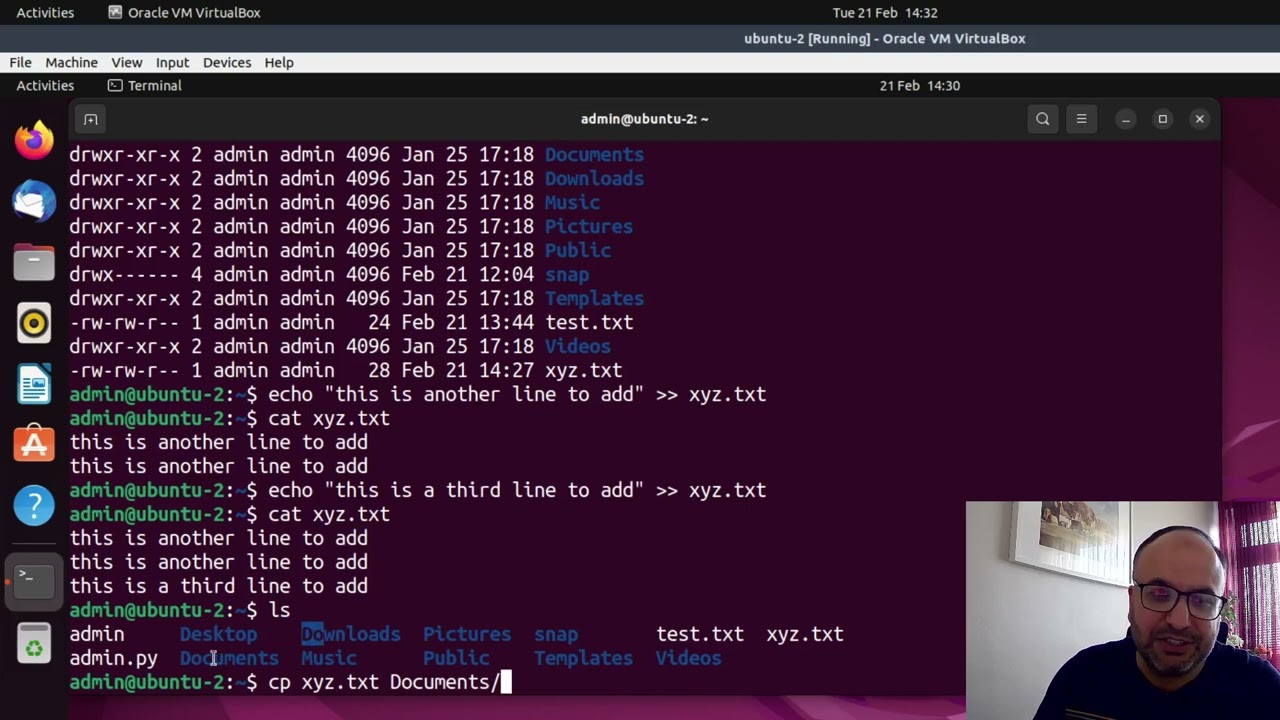
Task: Minimize the terminal window
Action: [x=1125, y=119]
